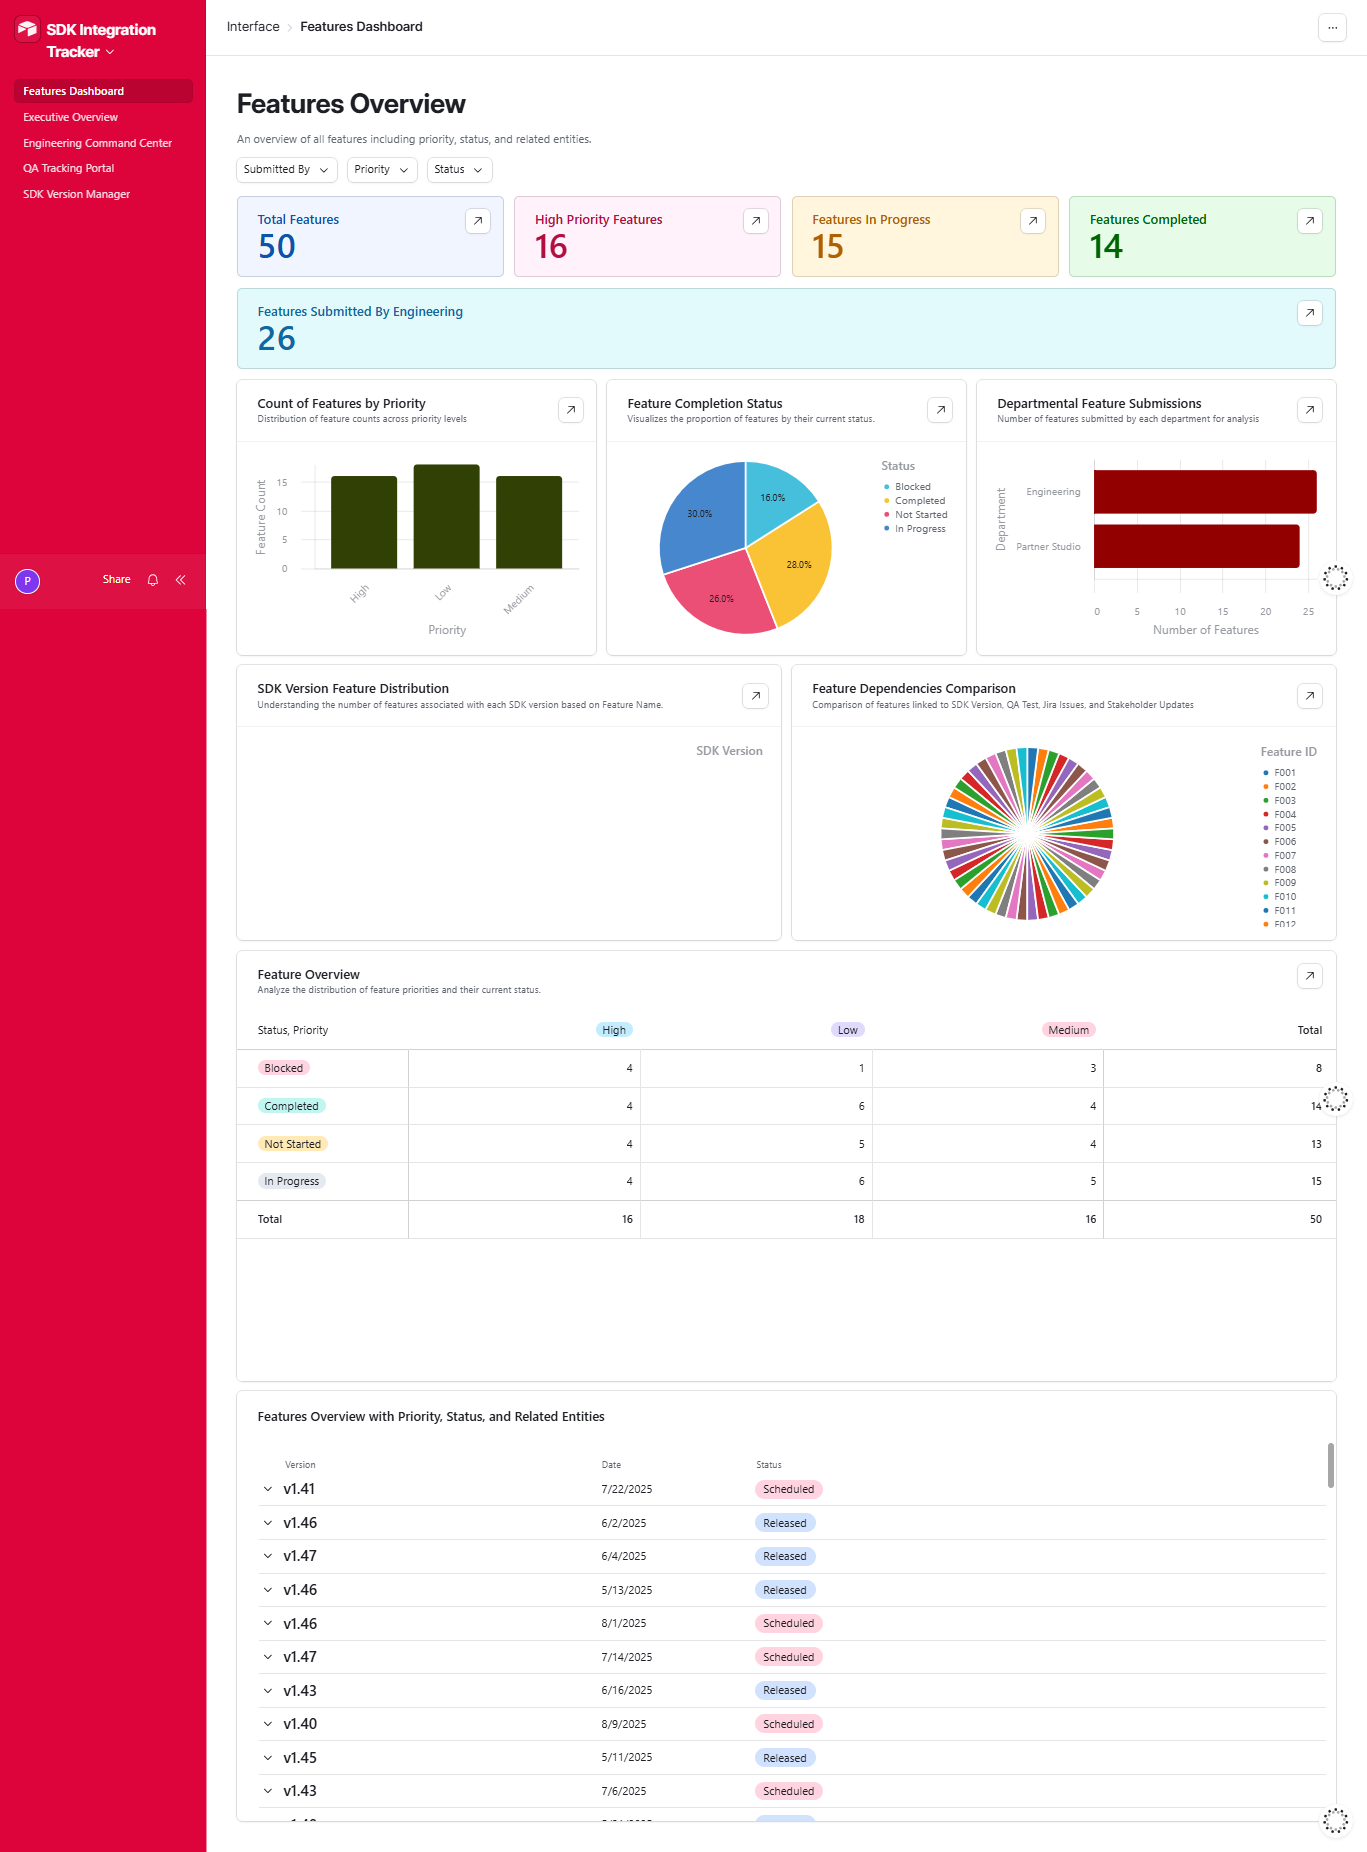Screen dimensions: 1367x1852
Task: Navigate to Interface breadcrumb link
Action: click(x=253, y=27)
